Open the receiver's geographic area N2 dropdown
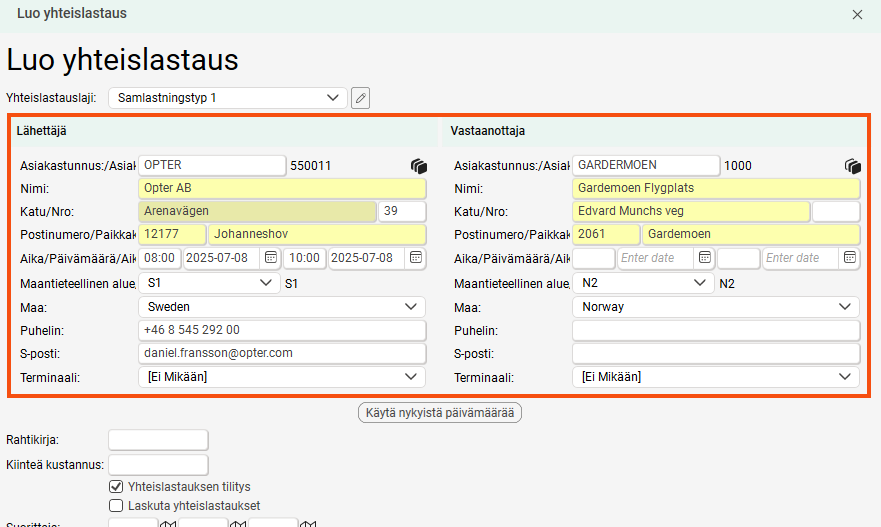881x527 pixels. (x=643, y=283)
